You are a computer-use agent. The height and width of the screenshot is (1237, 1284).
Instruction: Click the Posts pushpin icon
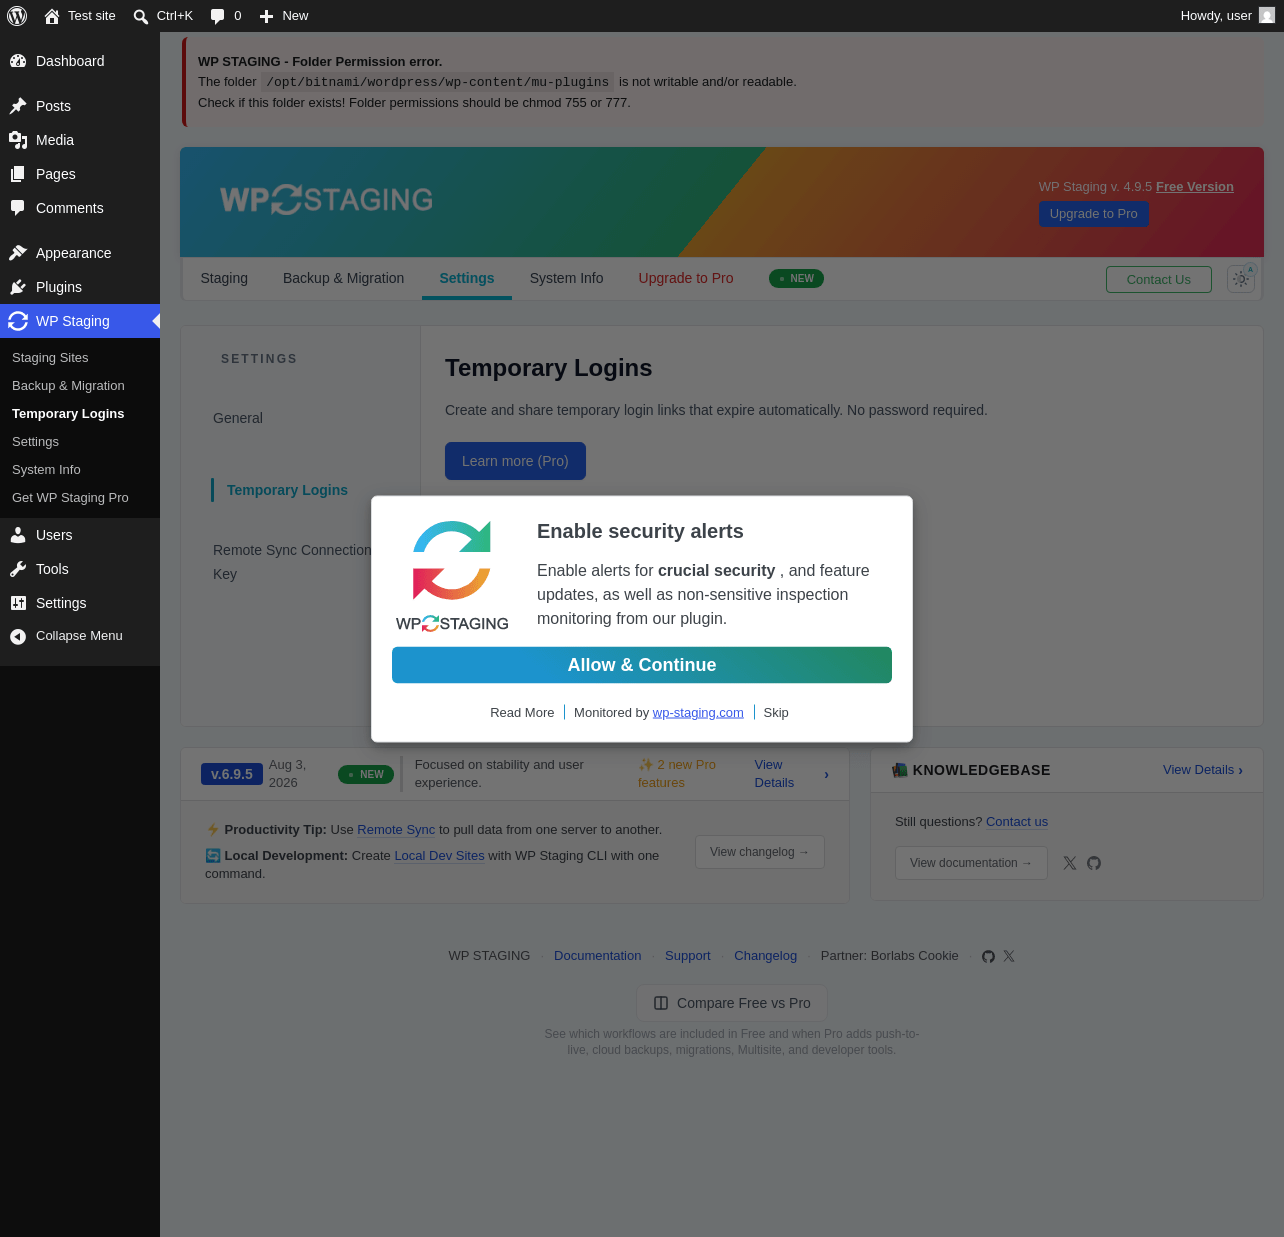(18, 106)
